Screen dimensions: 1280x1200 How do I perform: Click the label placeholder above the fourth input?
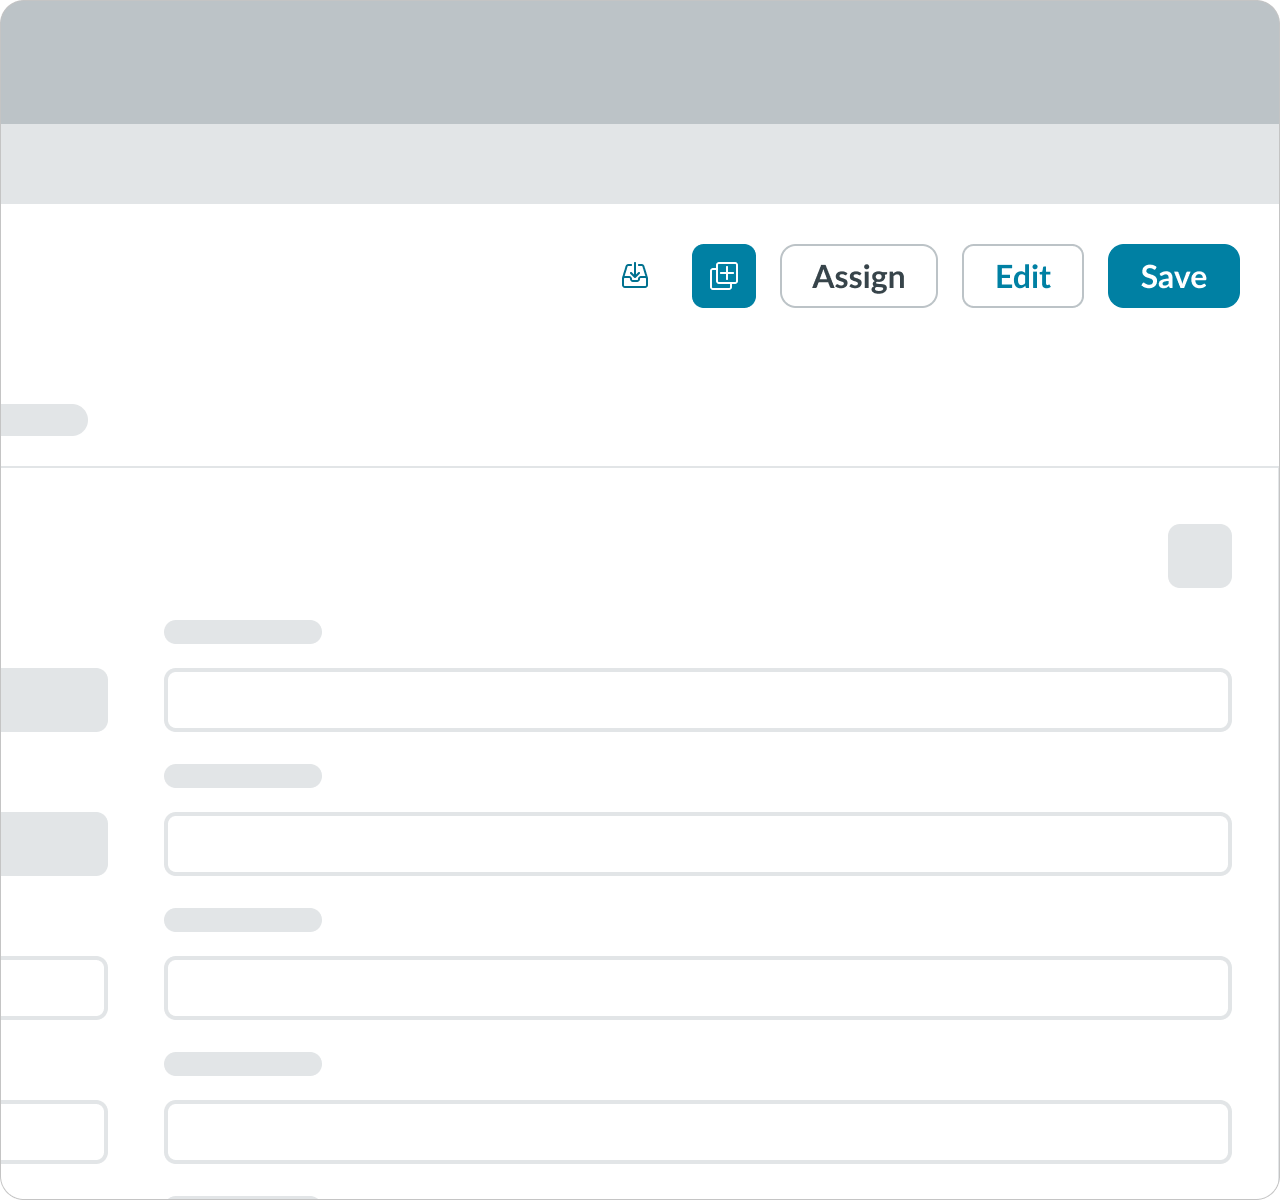(243, 1064)
